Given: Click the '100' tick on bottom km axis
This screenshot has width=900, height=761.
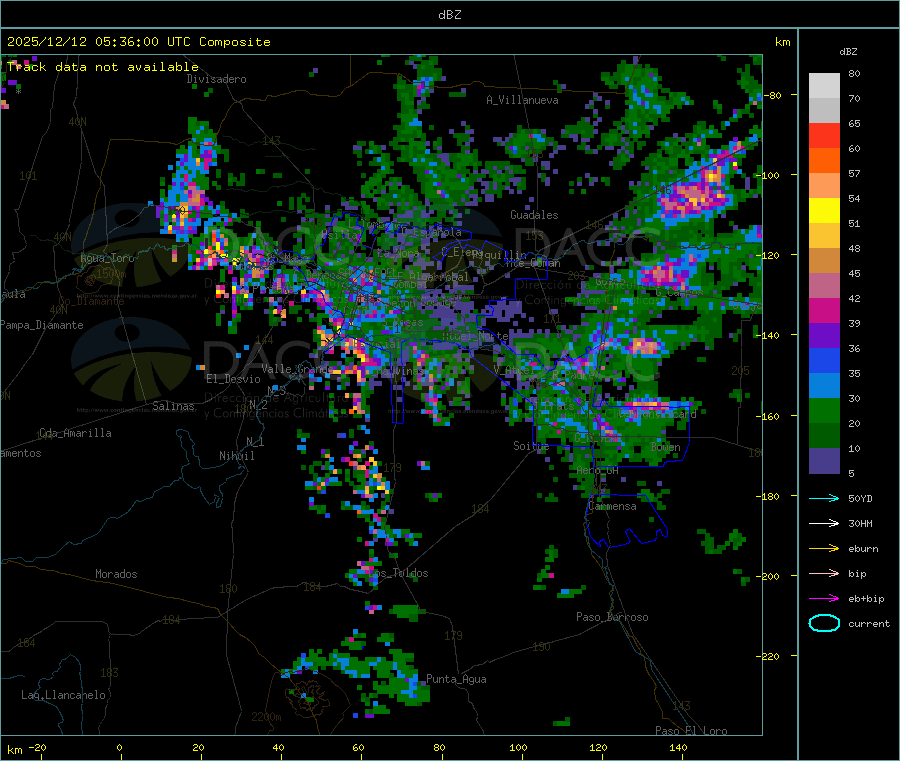Looking at the screenshot, I should [x=518, y=747].
